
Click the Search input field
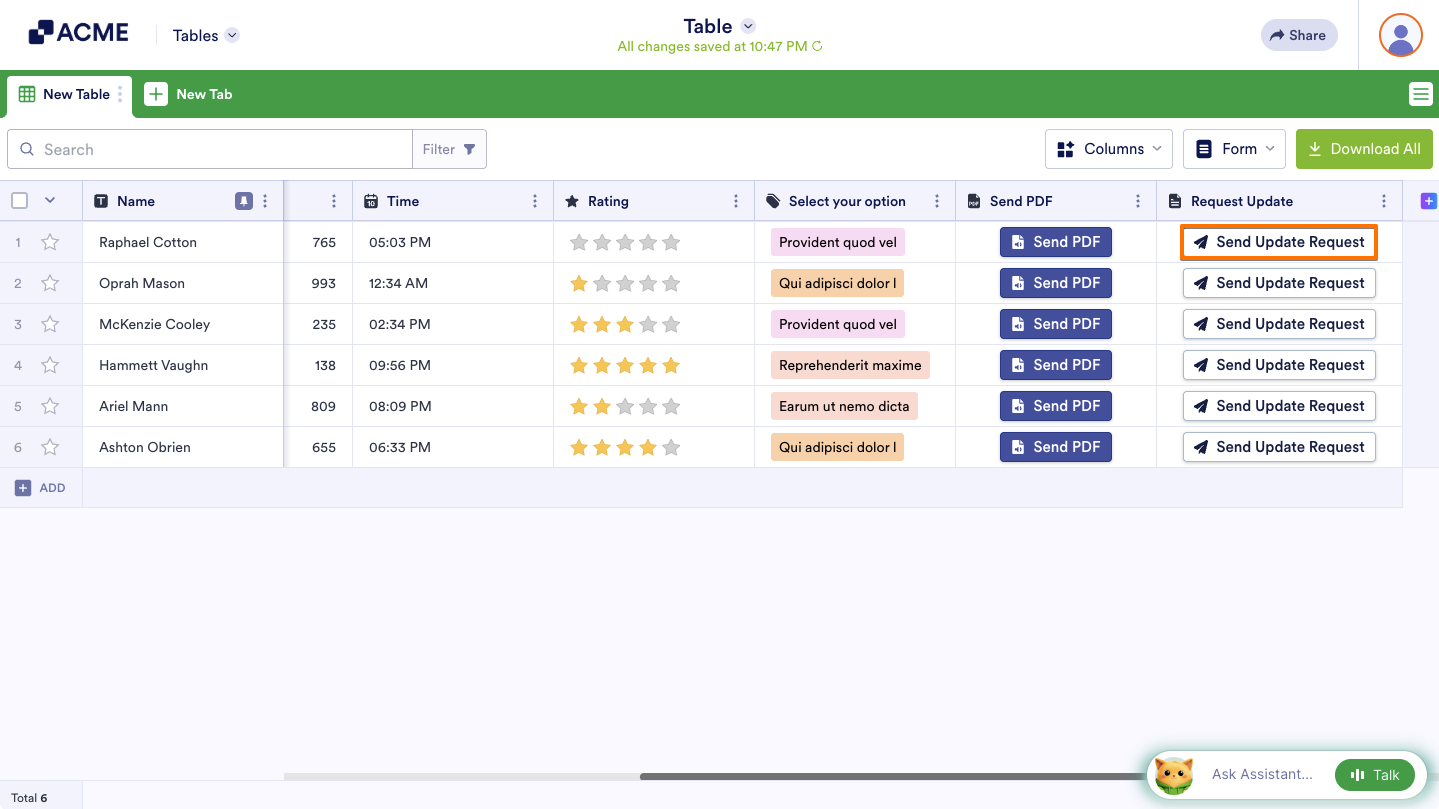coord(210,149)
